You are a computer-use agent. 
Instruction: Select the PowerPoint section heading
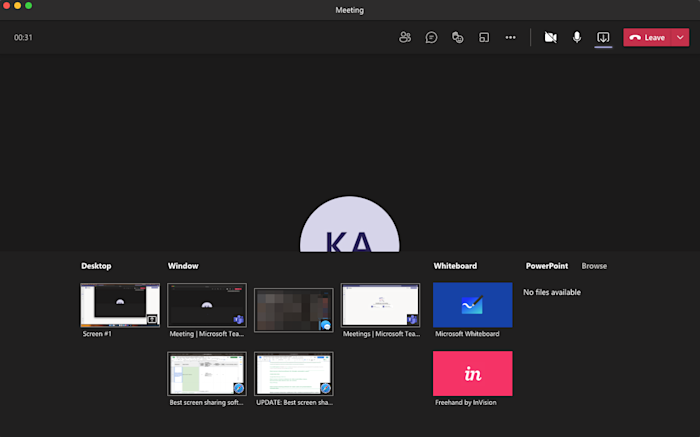pos(547,266)
